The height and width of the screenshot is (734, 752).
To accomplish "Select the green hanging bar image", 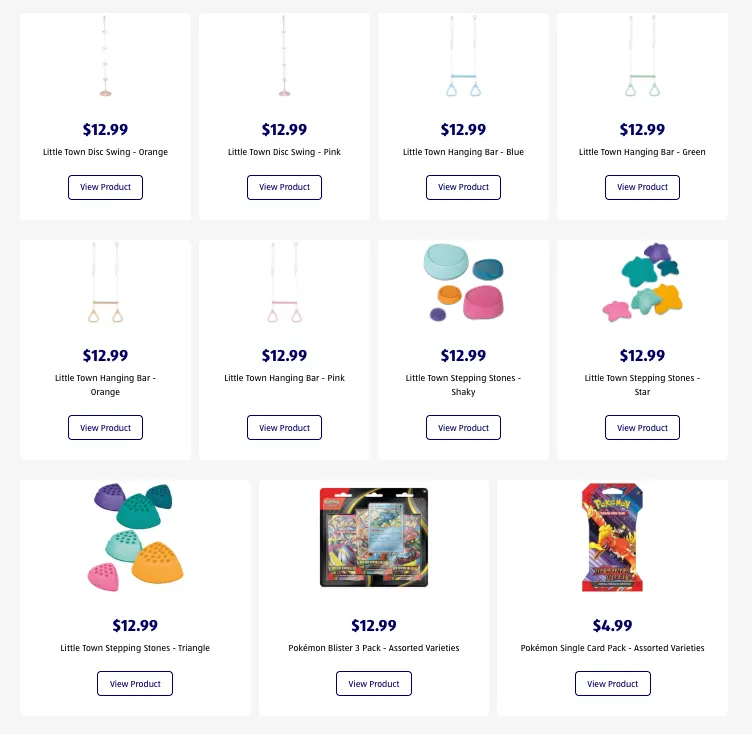I will pyautogui.click(x=642, y=62).
